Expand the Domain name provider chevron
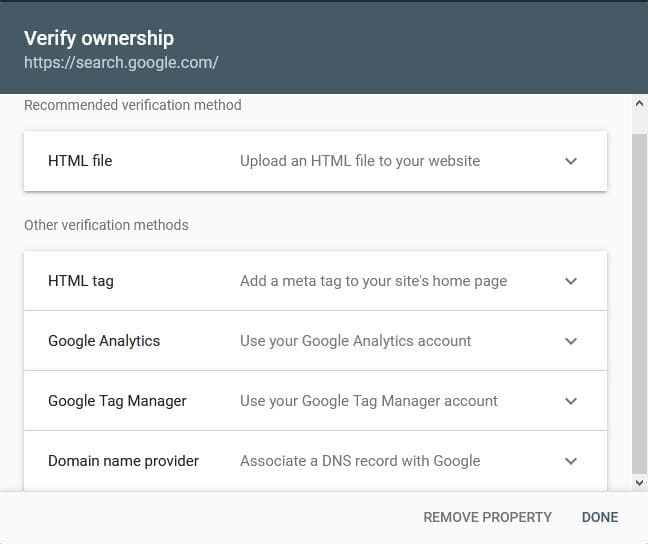 571,461
